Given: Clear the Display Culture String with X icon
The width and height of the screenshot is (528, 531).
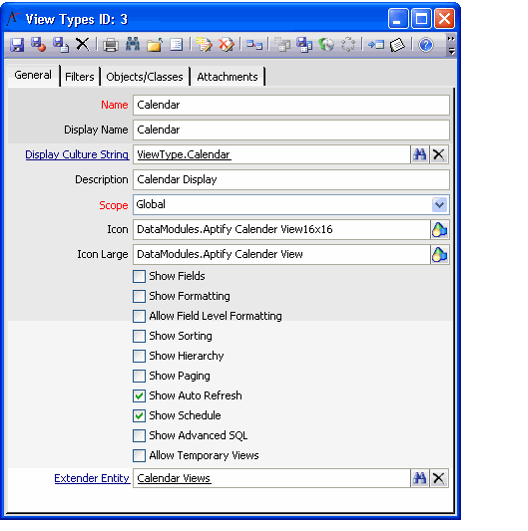Looking at the screenshot, I should (439, 155).
